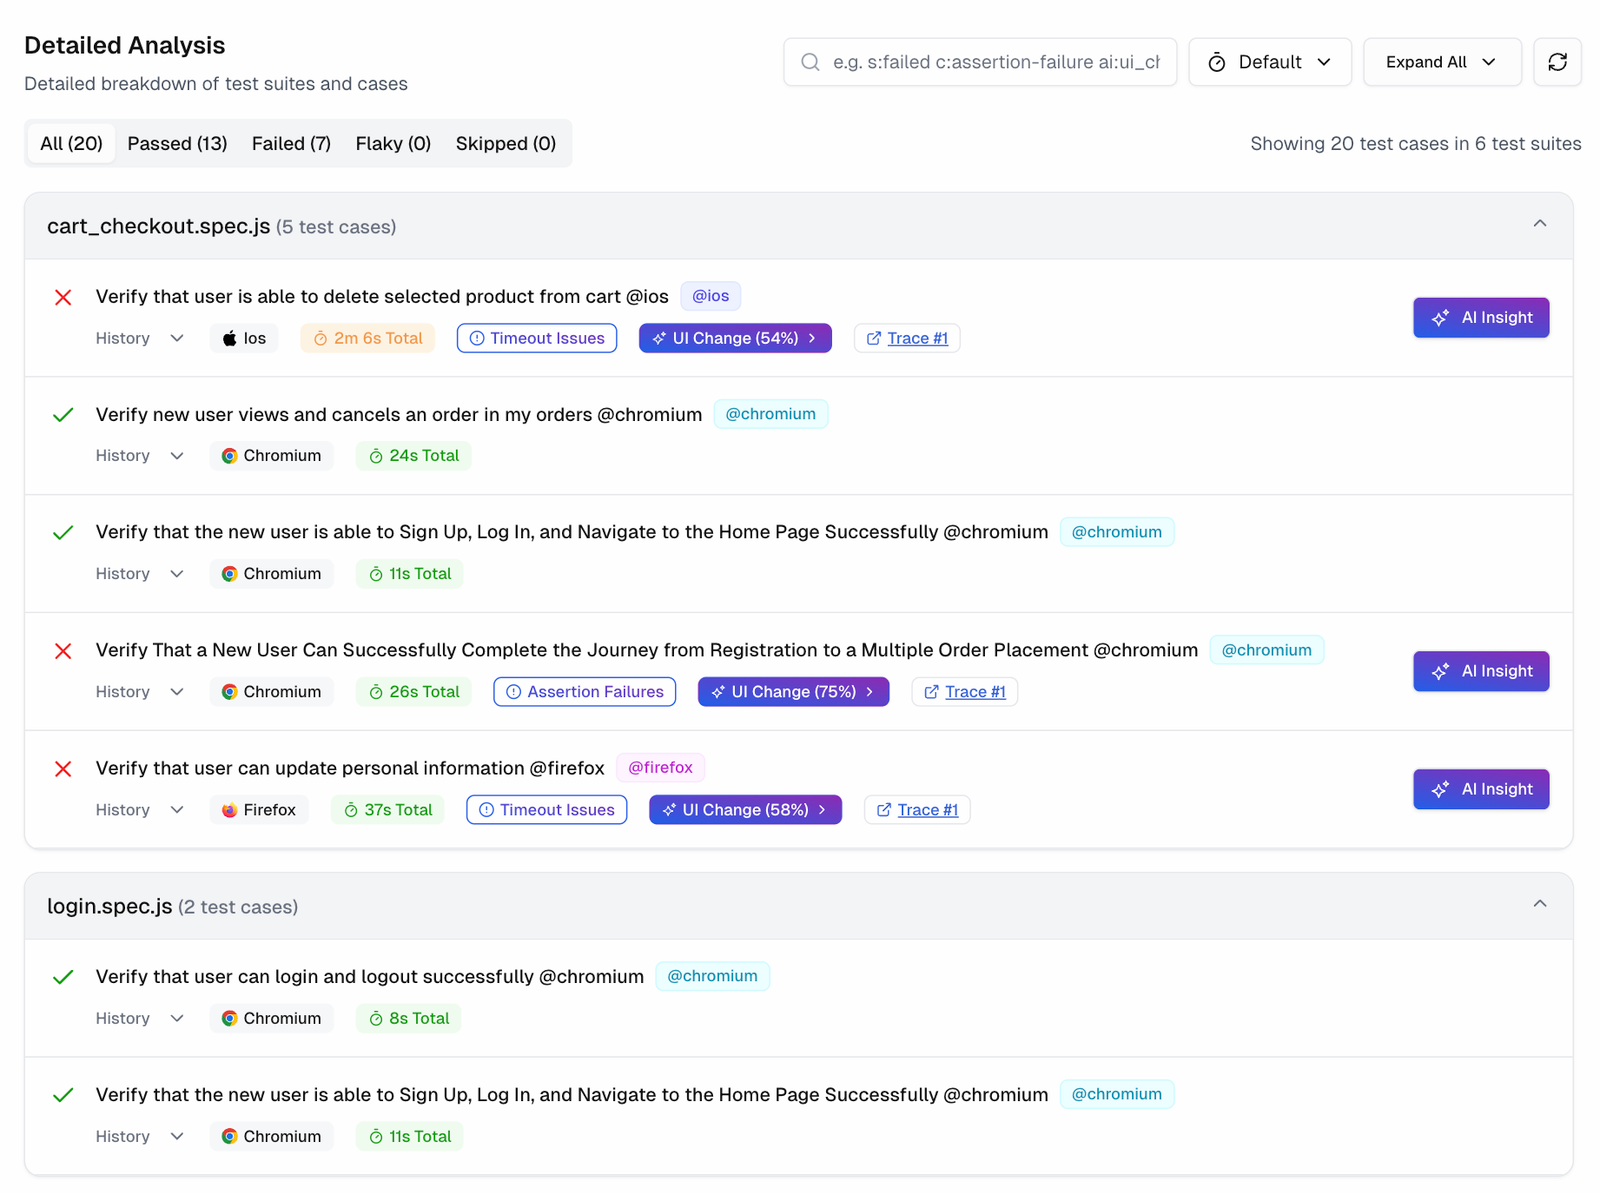Image resolution: width=1600 pixels, height=1193 pixels.
Task: Click inside the search input field
Action: click(990, 61)
